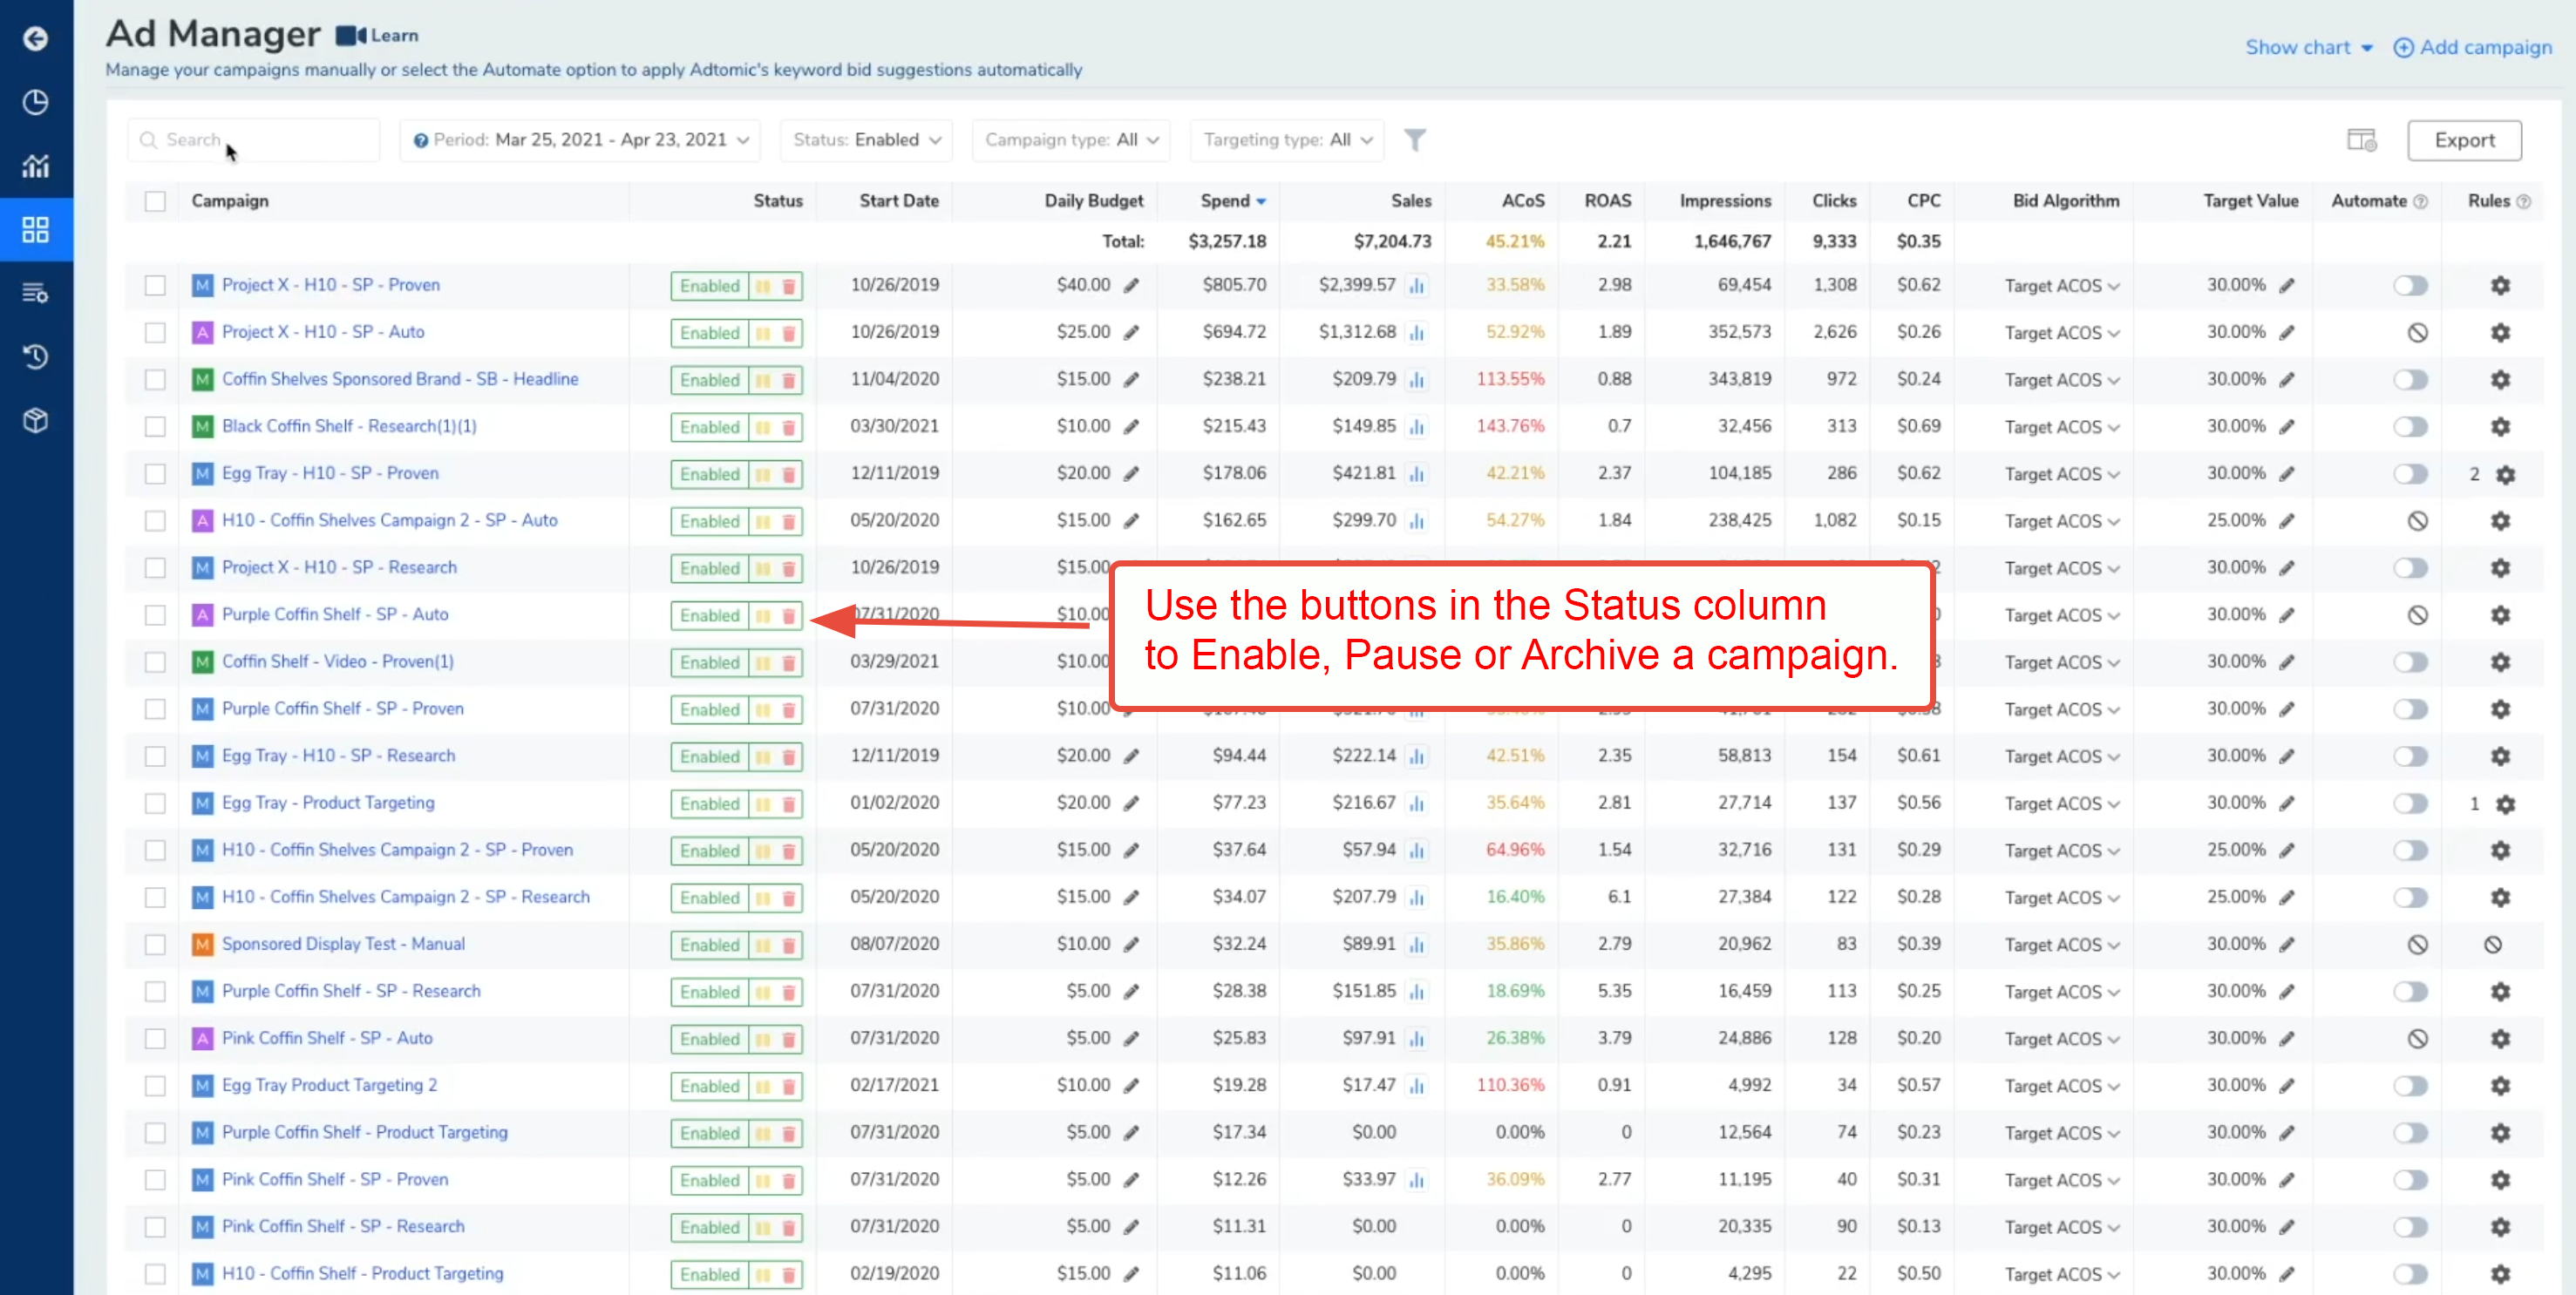The width and height of the screenshot is (2576, 1295).
Task: Open rules gear for Egg Tray - H10 - SP - Proven
Action: click(x=2505, y=474)
